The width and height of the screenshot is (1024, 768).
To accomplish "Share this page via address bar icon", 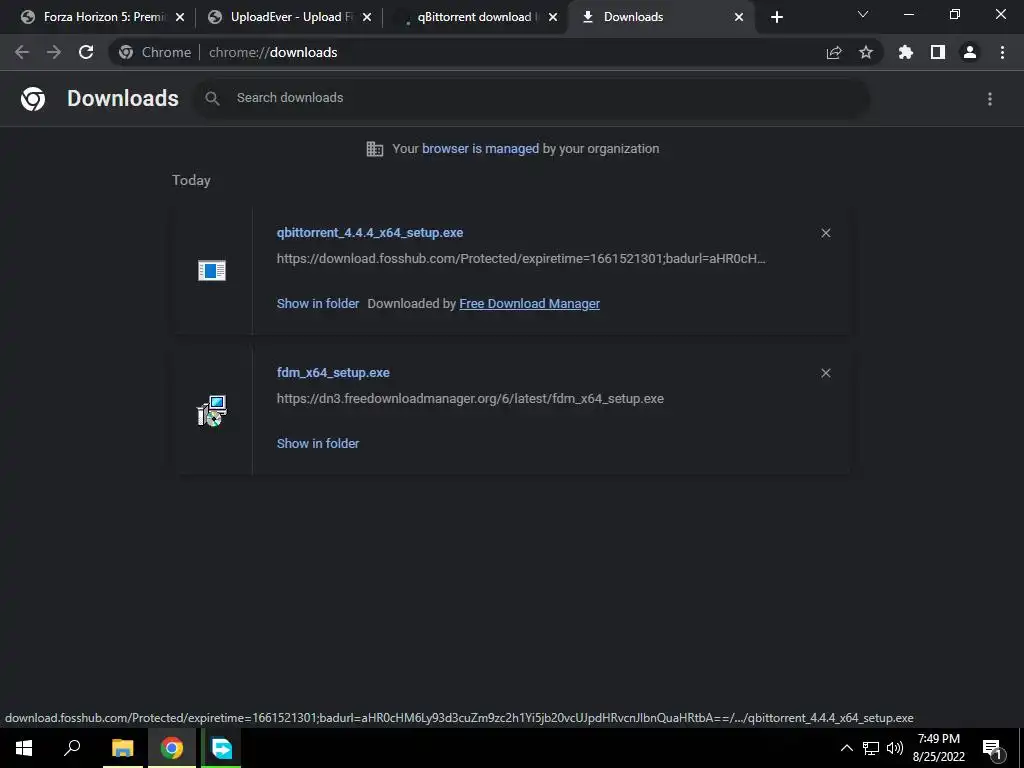I will pos(834,53).
